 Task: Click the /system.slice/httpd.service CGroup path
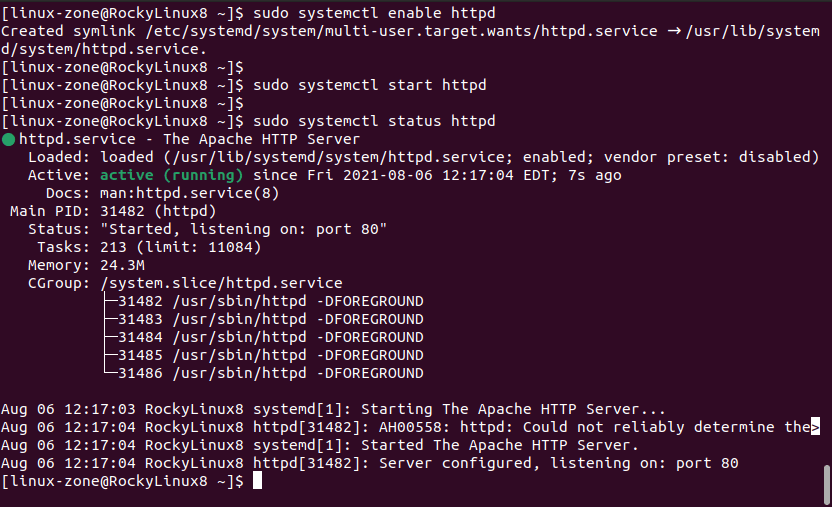[x=221, y=283]
